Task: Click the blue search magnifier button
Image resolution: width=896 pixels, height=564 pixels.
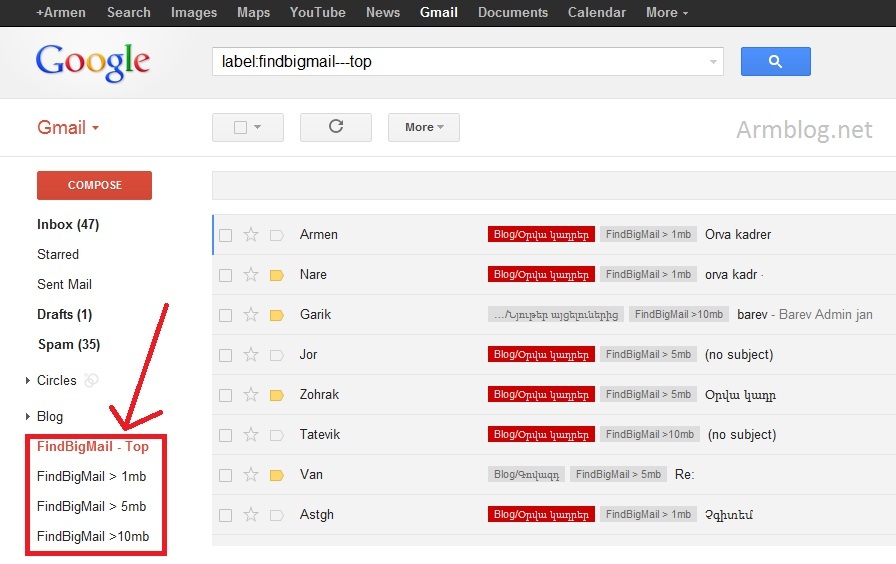Action: [x=775, y=61]
